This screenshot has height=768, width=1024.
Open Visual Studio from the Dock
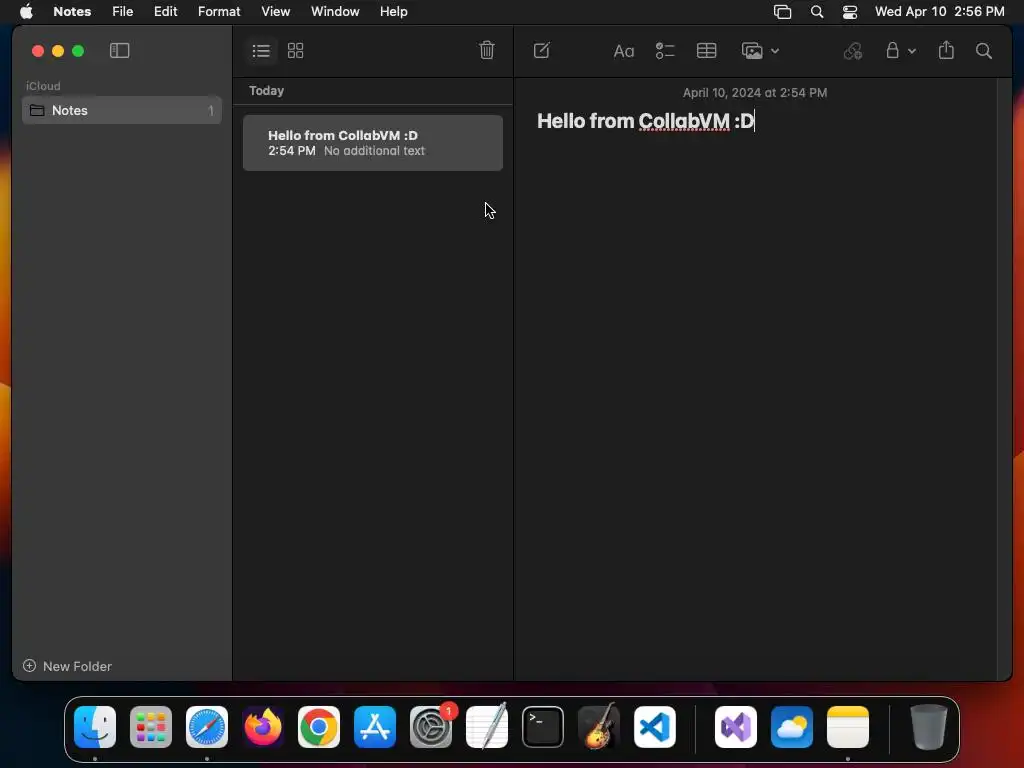coord(736,727)
